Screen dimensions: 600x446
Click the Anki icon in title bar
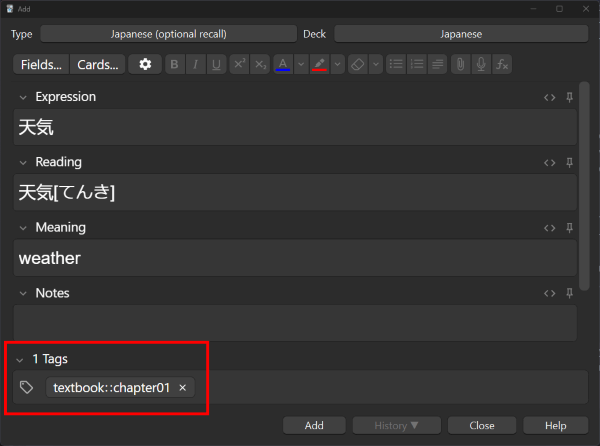[x=10, y=8]
